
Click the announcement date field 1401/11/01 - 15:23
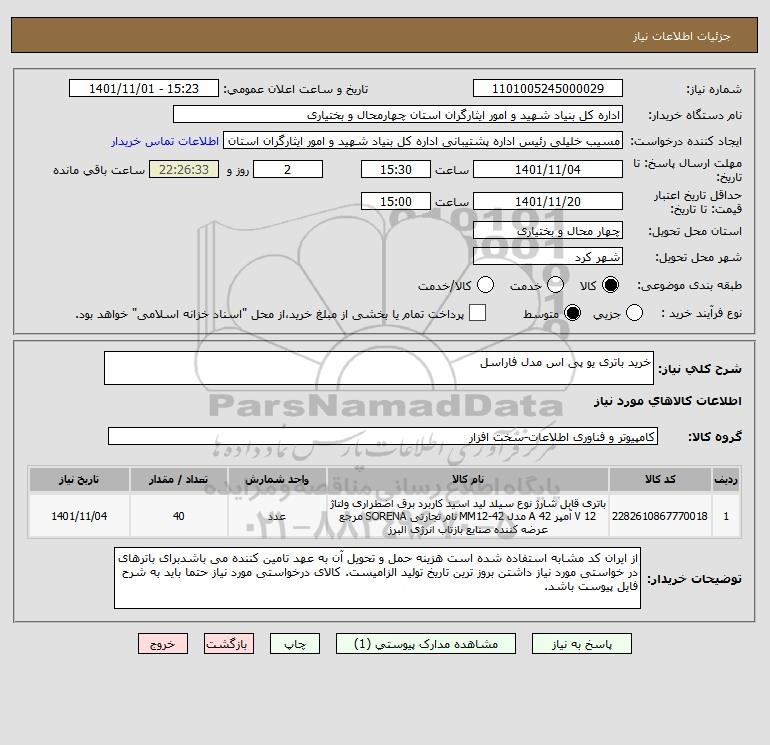(144, 88)
